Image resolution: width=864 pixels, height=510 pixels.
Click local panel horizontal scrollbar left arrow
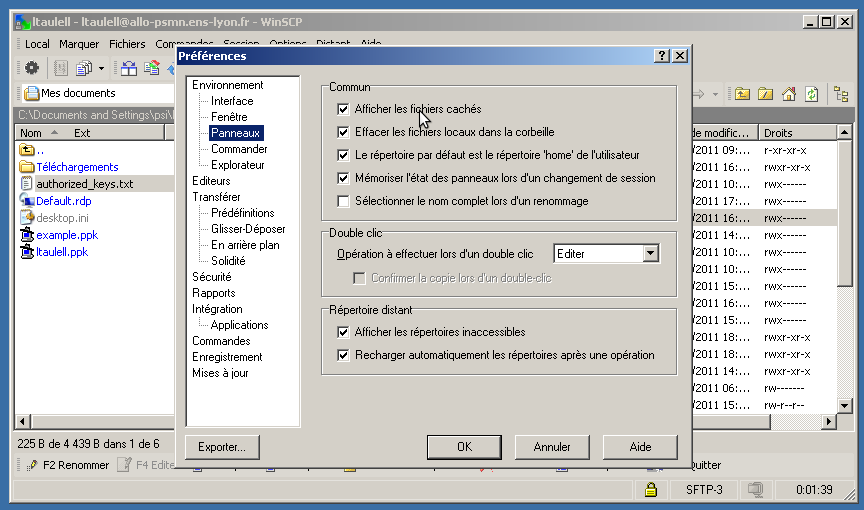22,422
